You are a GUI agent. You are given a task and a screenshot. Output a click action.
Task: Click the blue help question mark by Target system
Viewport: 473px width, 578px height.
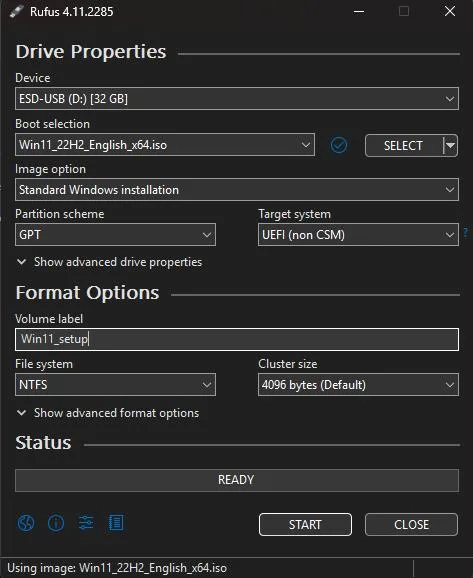pyautogui.click(x=466, y=232)
